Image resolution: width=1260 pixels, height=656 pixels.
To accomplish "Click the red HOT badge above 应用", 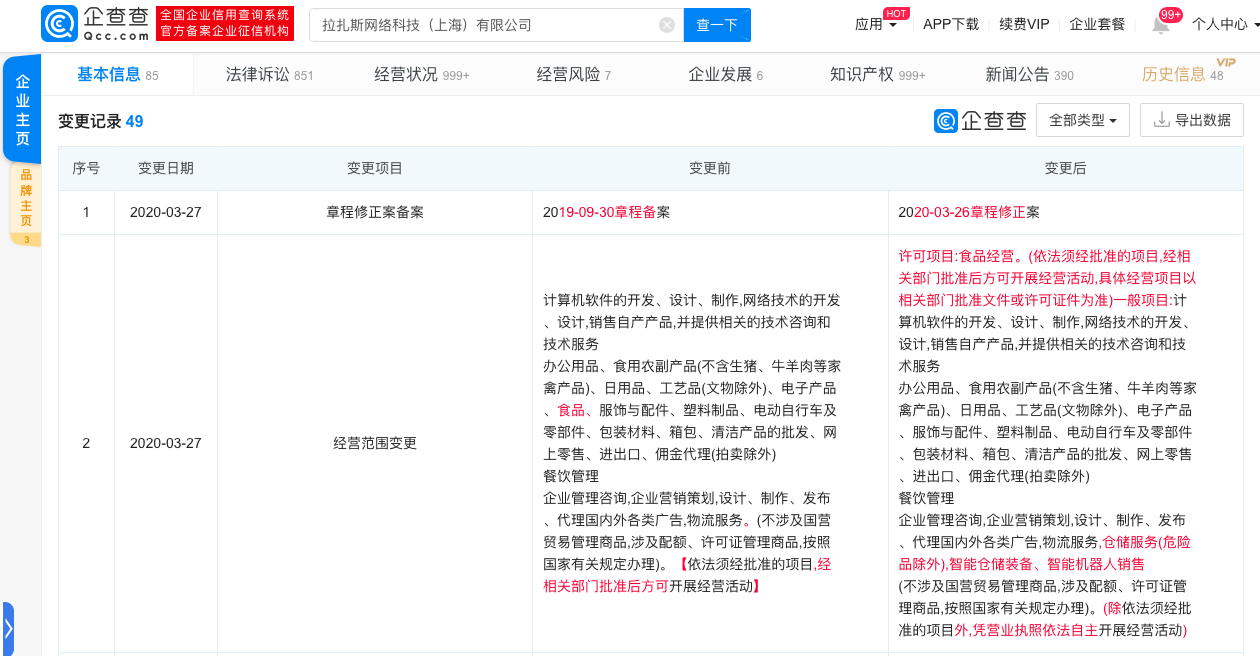I will tap(896, 13).
